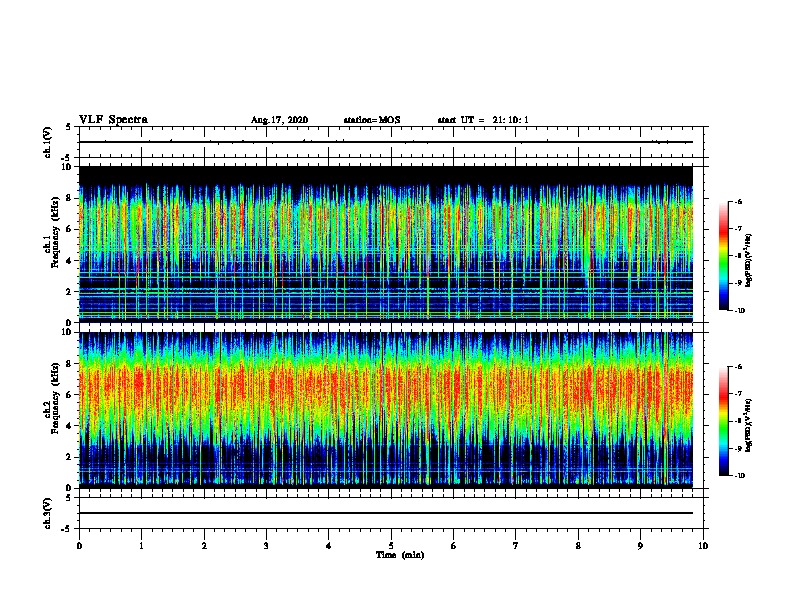Click time-axis tick label "7"
Viewport: 792px width, 612px height.
pyautogui.click(x=516, y=546)
